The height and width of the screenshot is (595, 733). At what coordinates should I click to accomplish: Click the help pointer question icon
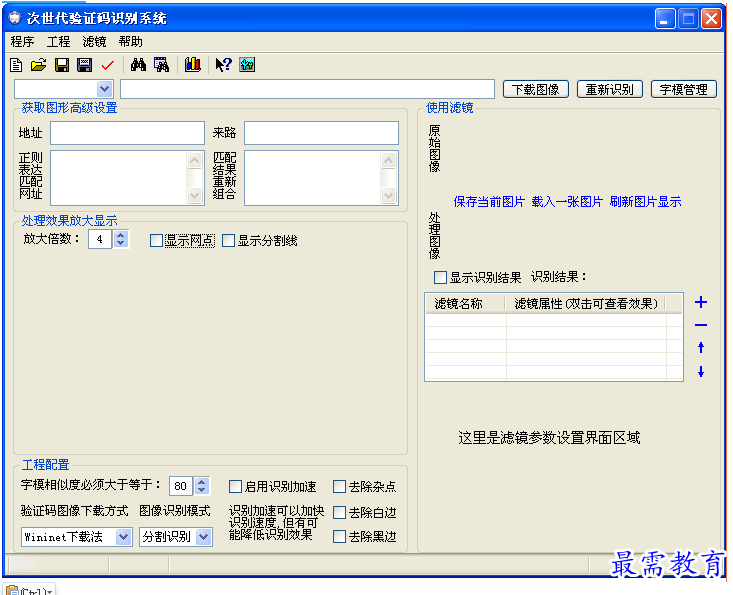[x=223, y=65]
